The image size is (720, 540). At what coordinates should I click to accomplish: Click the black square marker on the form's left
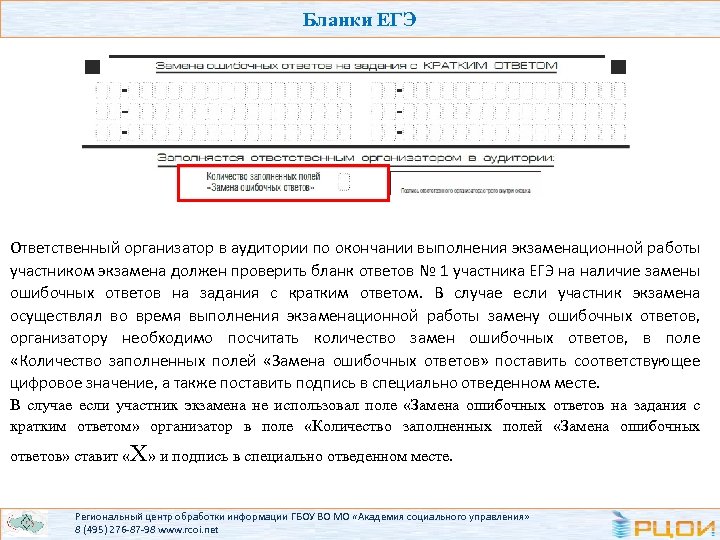click(x=92, y=67)
